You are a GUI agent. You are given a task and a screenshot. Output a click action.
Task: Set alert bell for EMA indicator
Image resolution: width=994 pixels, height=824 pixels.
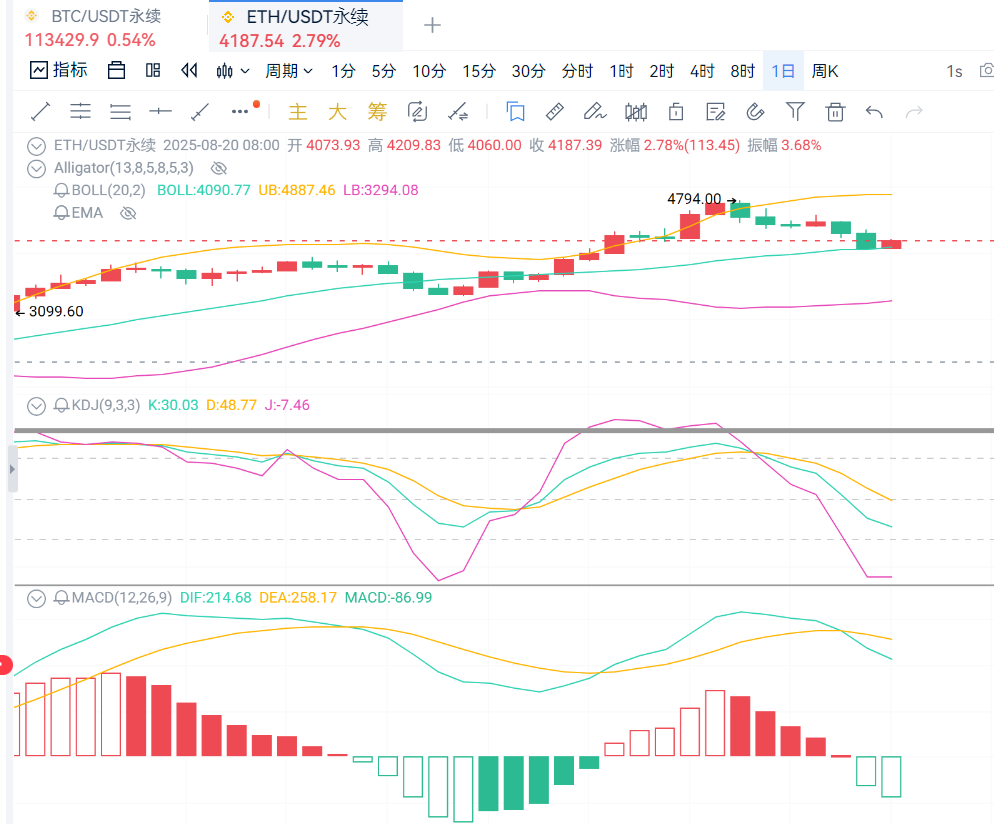[61, 213]
